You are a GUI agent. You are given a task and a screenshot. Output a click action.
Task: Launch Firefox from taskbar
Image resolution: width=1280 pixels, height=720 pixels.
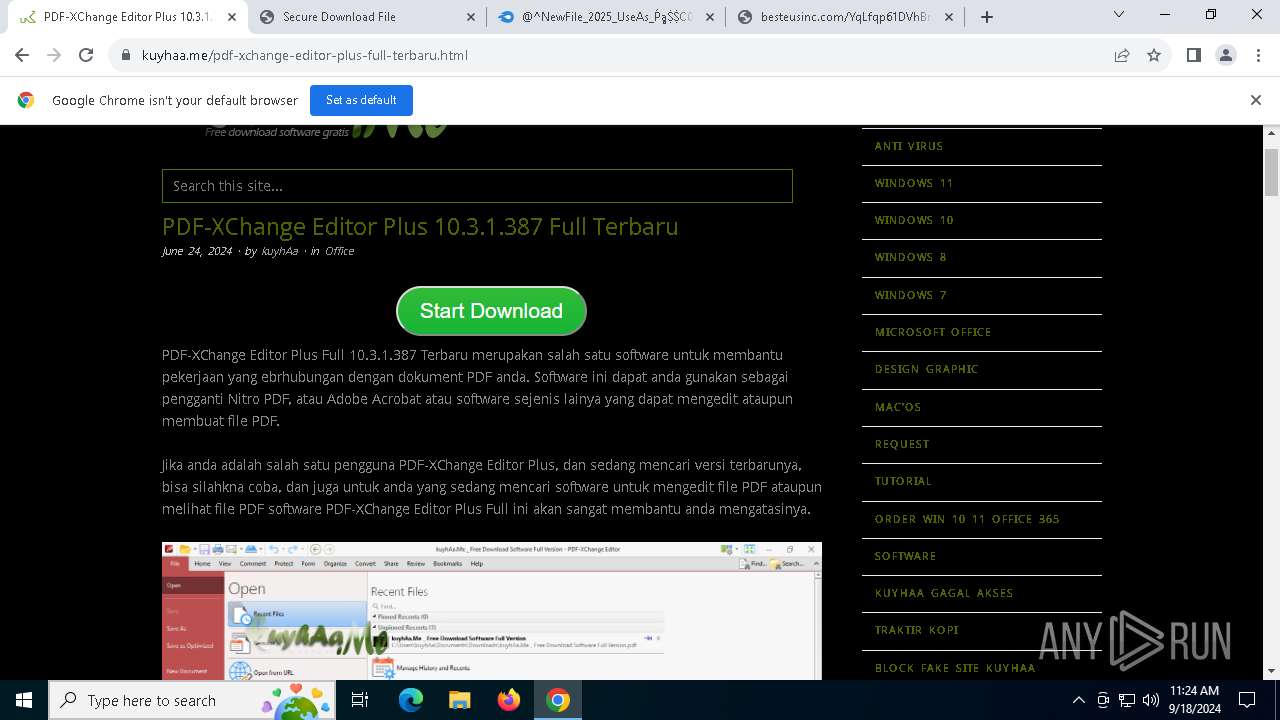tap(509, 700)
